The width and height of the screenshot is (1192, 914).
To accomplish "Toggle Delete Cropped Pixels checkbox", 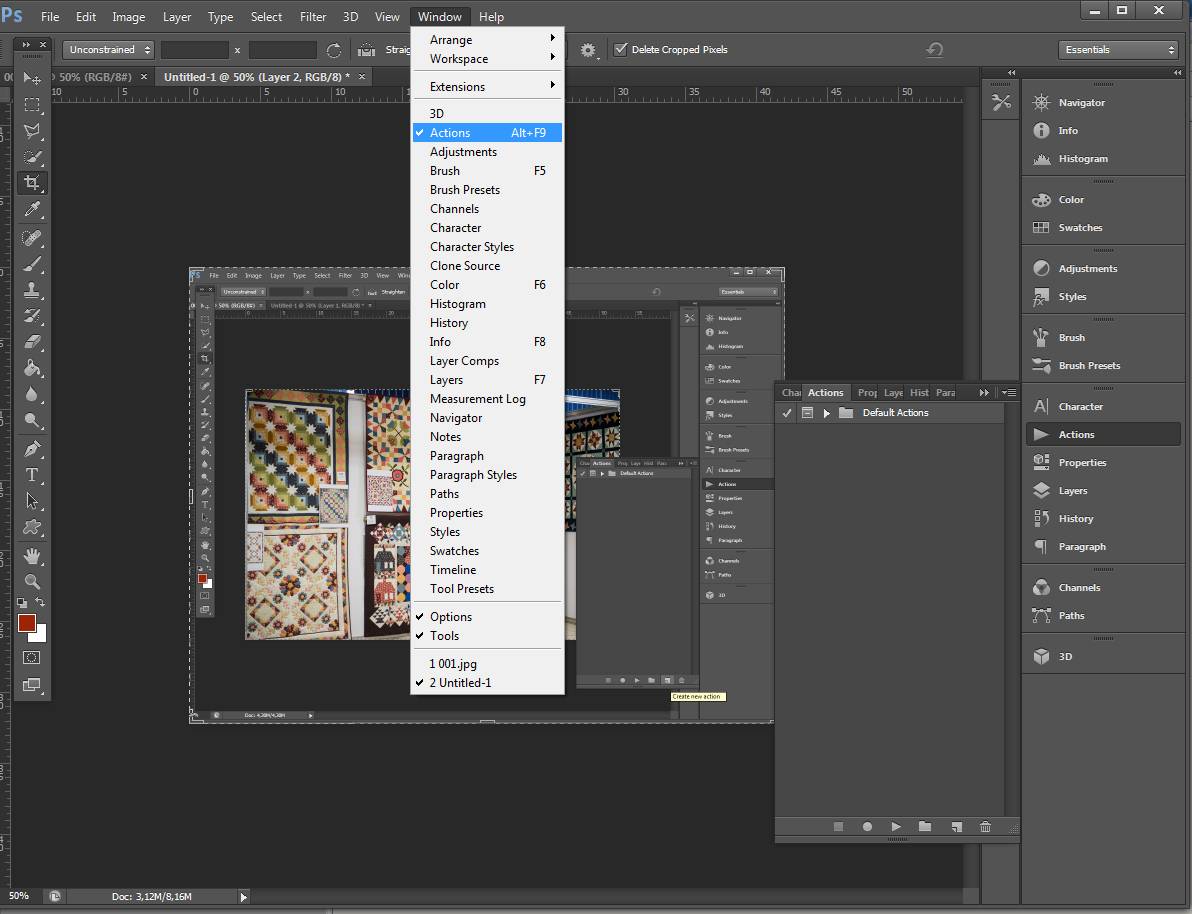I will coord(621,49).
